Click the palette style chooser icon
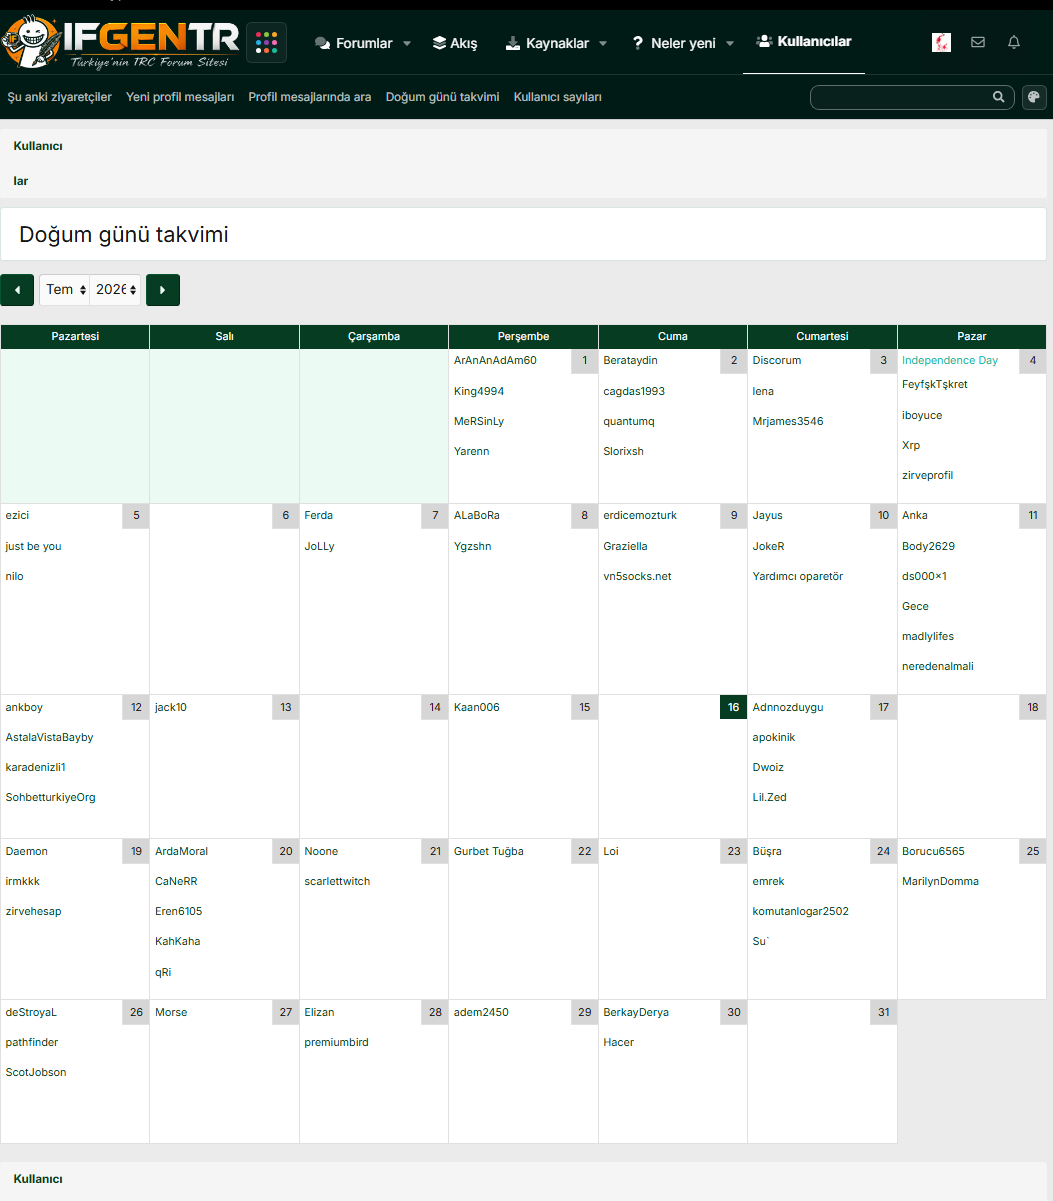 tap(1034, 97)
